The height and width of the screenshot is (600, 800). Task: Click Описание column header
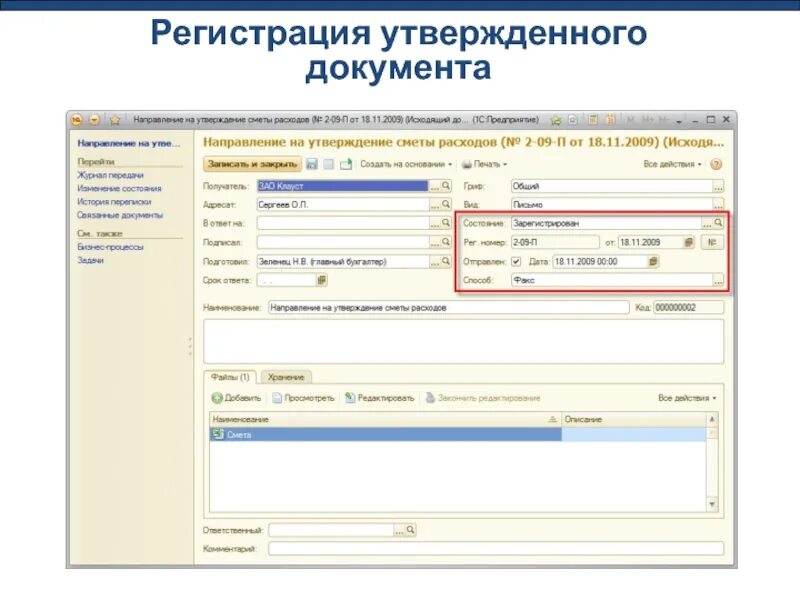(x=633, y=419)
